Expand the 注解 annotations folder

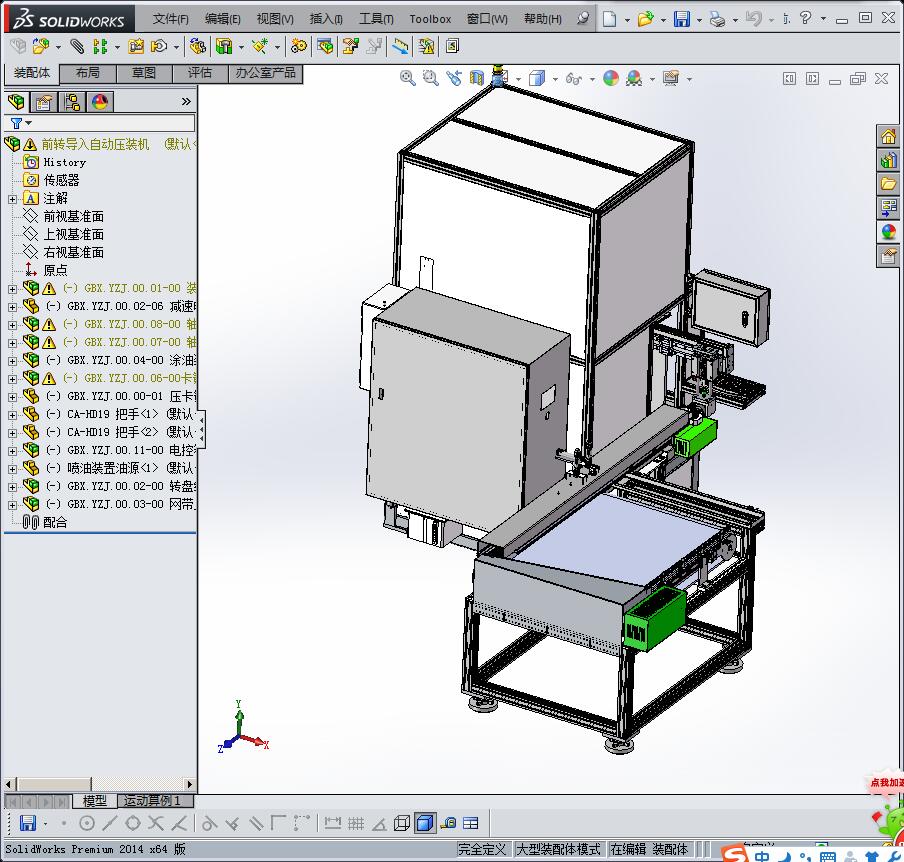click(12, 199)
